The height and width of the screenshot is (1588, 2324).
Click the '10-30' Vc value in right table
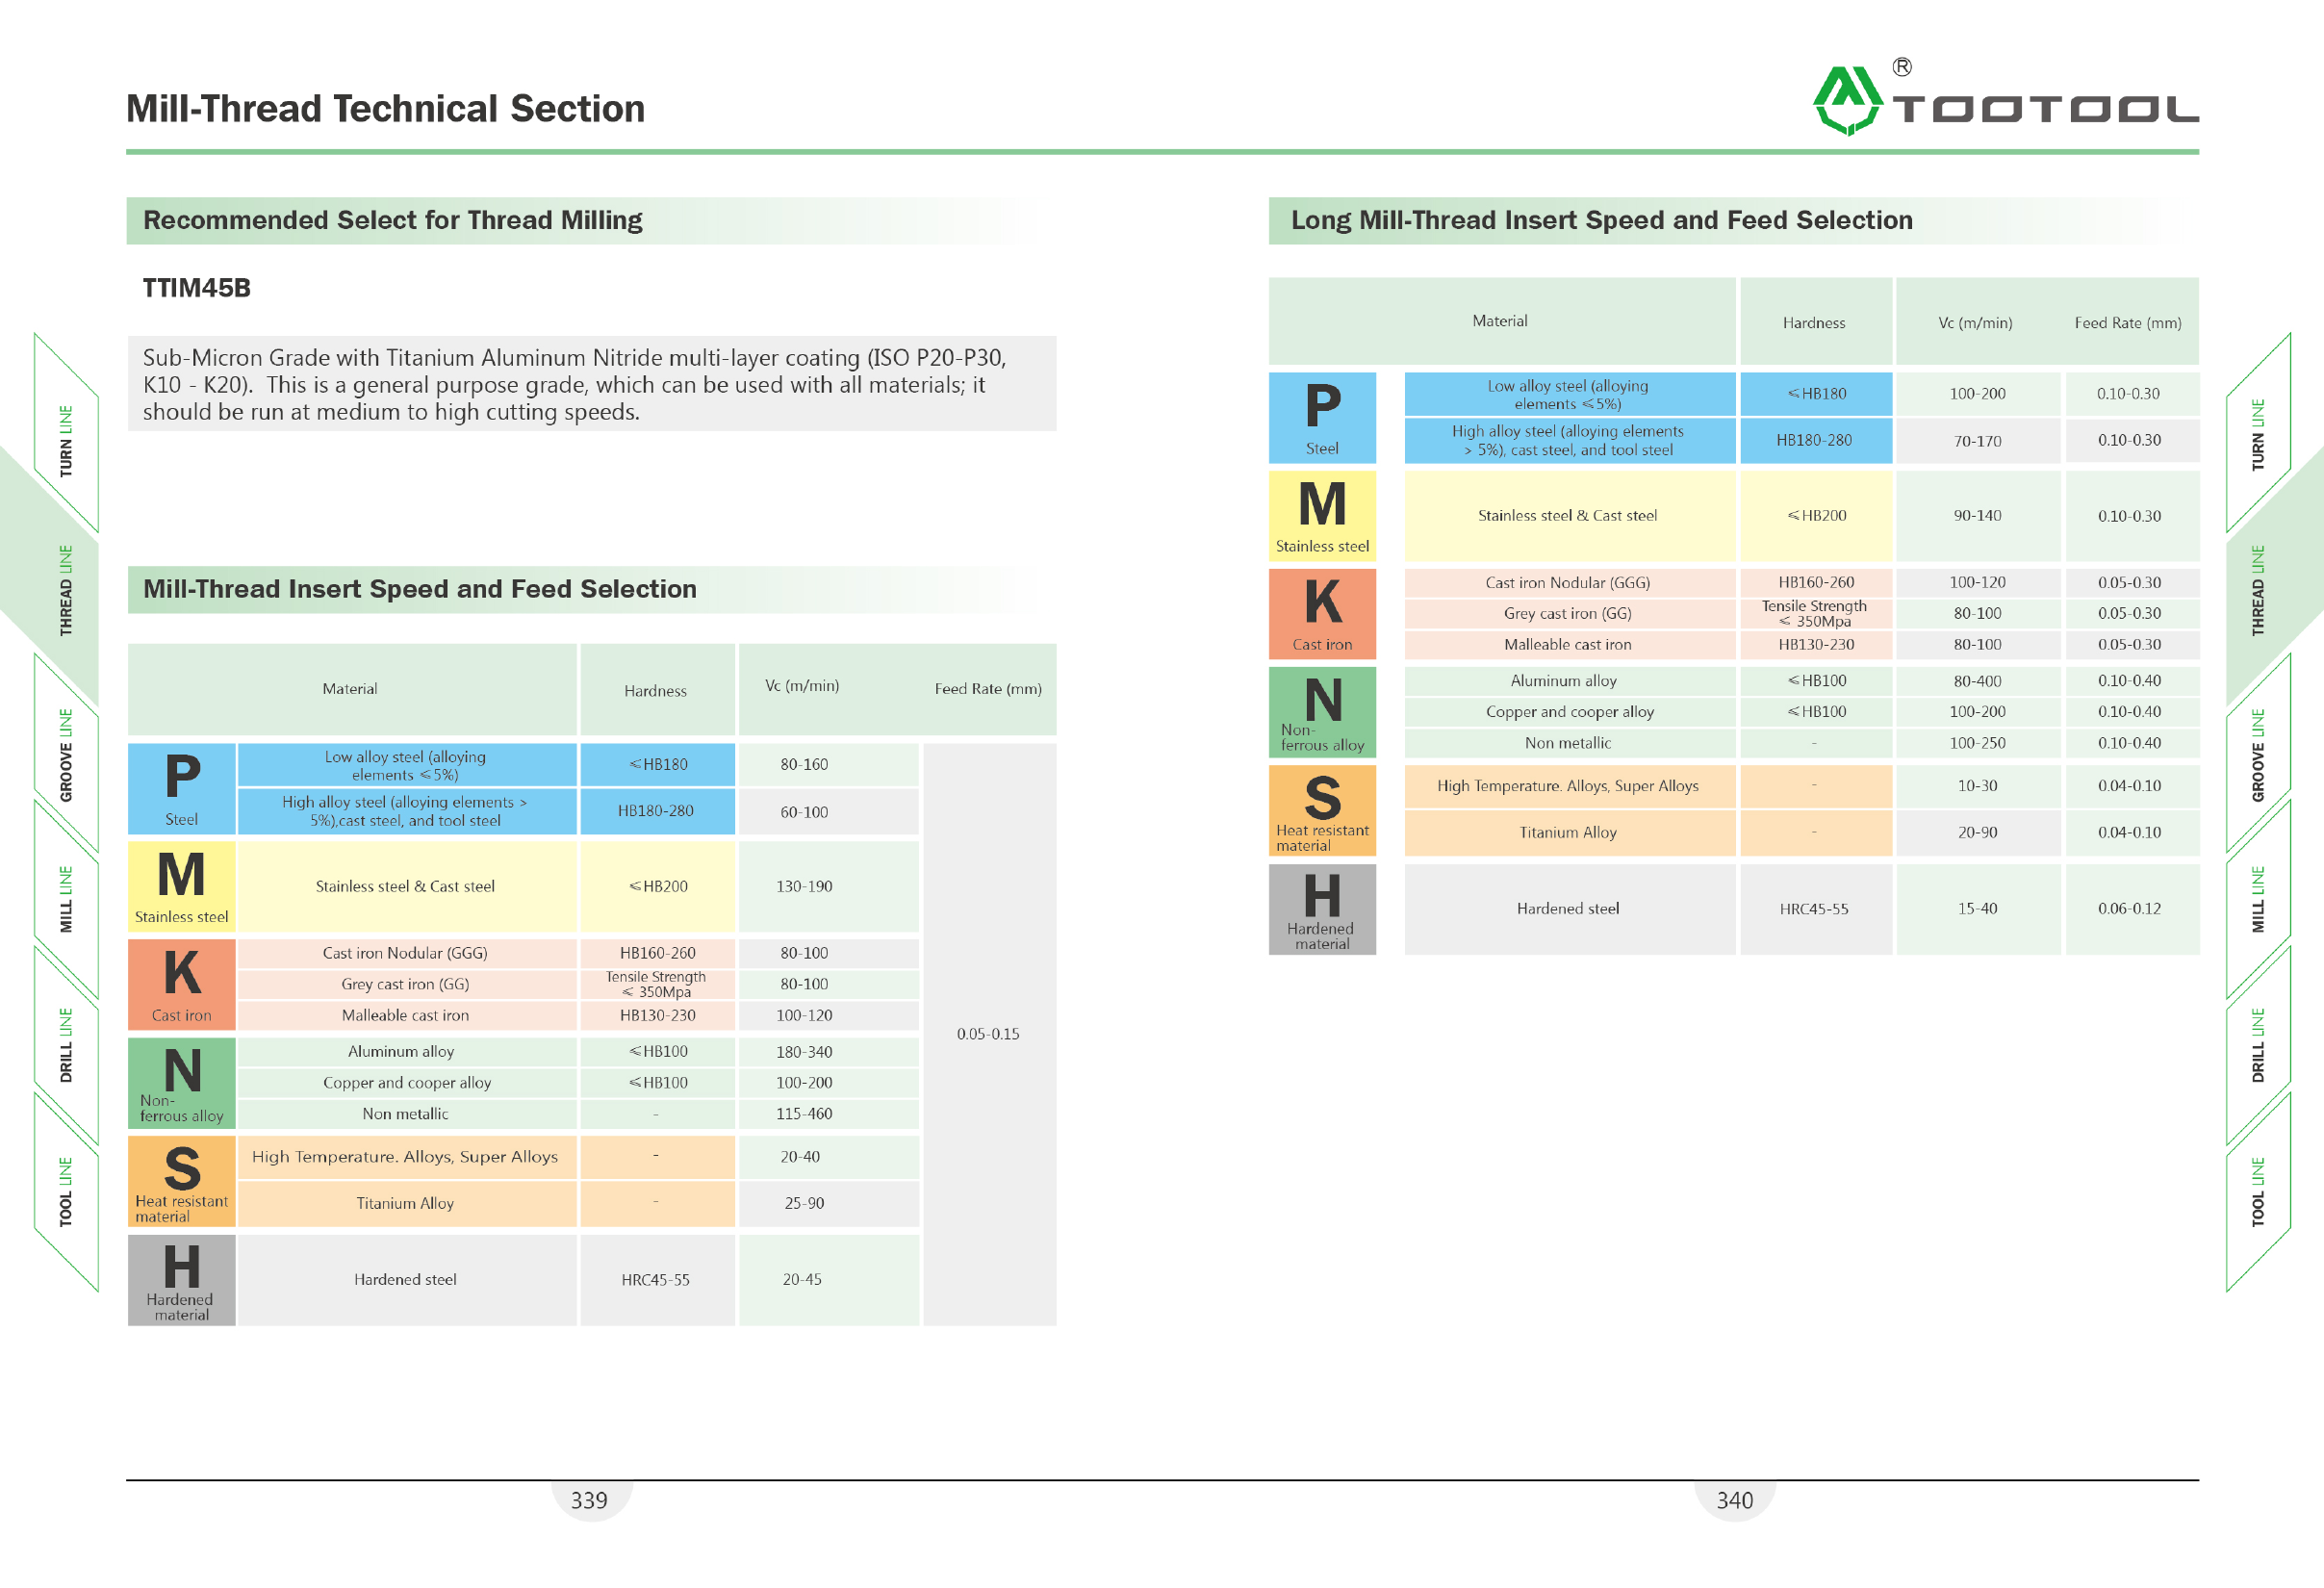pos(1977,786)
